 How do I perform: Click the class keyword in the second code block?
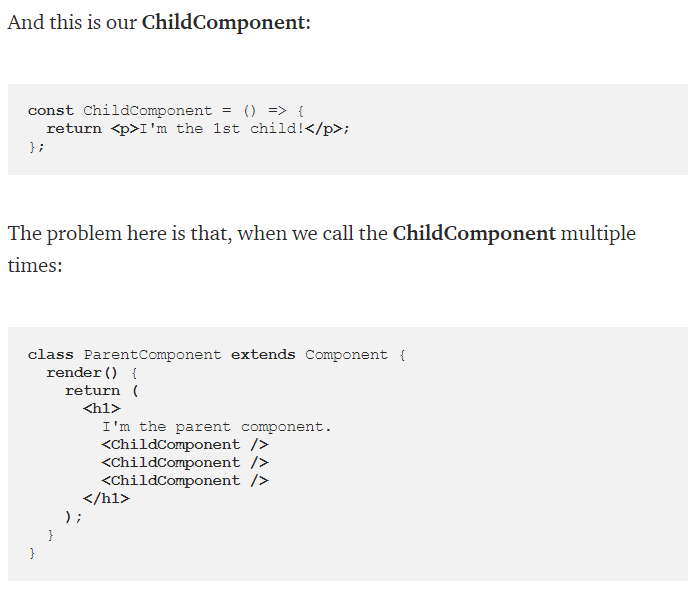tap(51, 354)
